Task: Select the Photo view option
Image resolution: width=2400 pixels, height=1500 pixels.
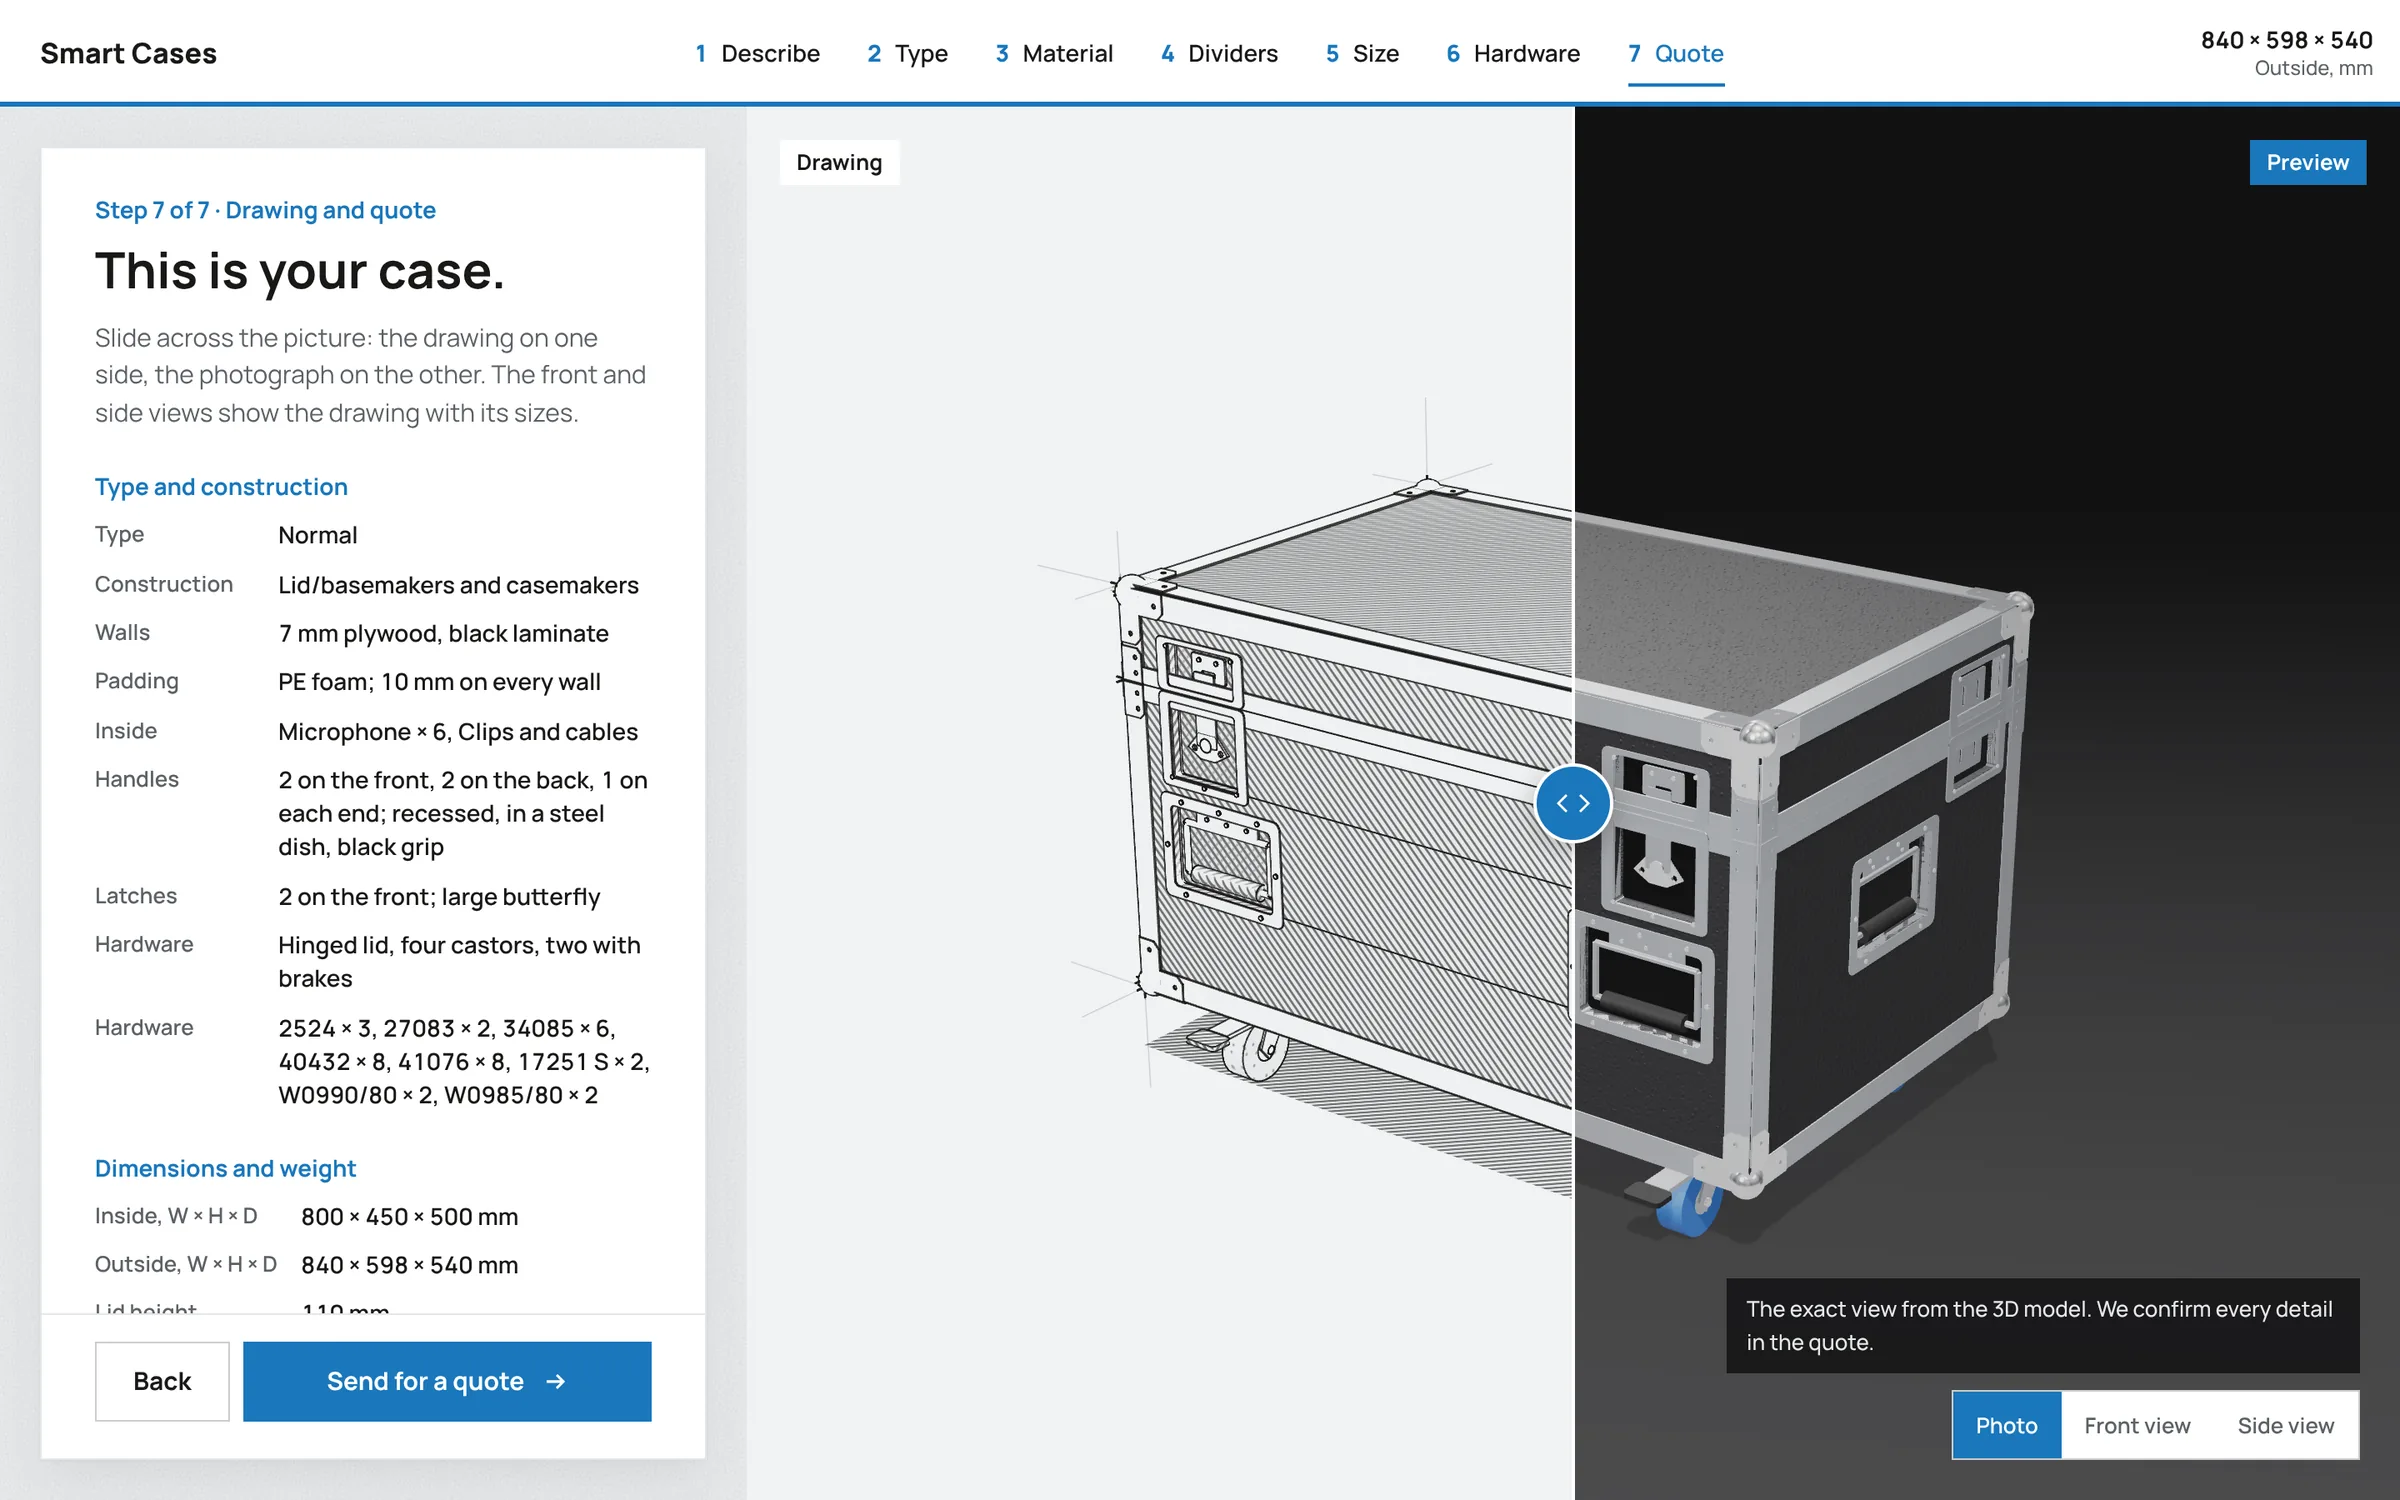Action: coord(2006,1425)
